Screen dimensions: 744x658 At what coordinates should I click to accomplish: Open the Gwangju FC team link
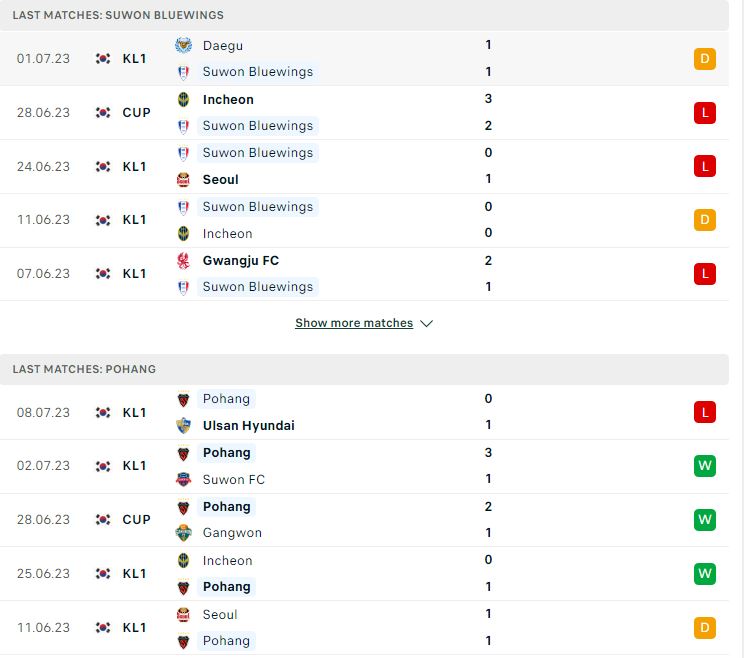241,261
